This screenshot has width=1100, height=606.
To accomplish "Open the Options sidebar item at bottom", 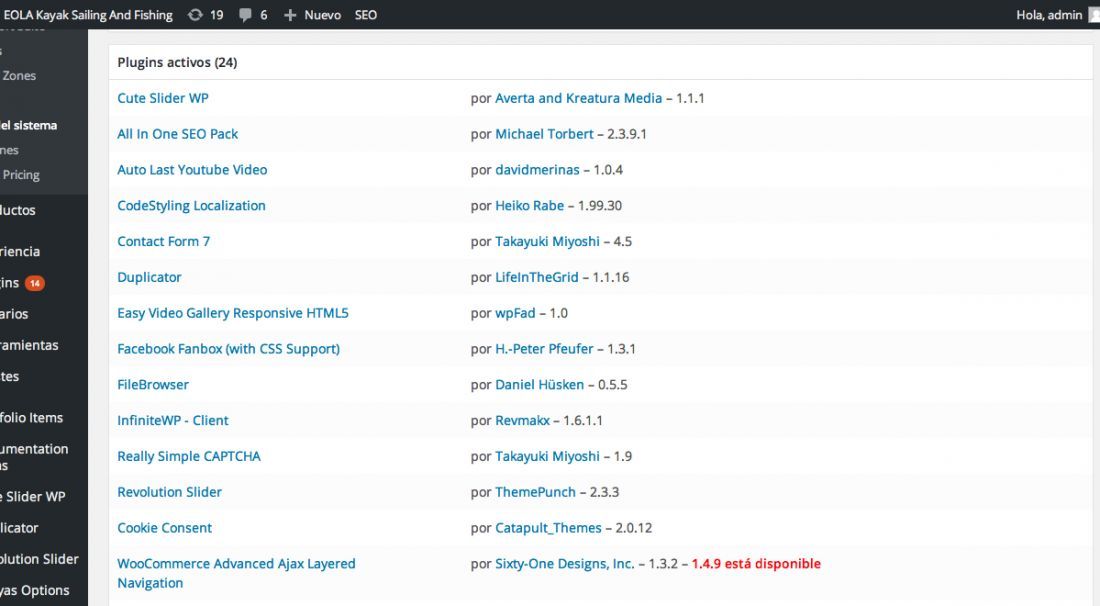I will (35, 591).
